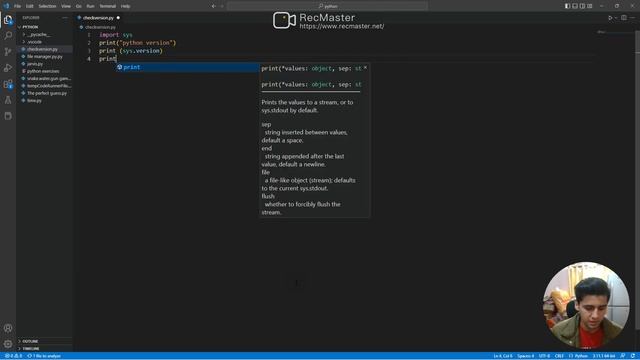Click the Python 3.11 interpreter version status item
This screenshot has height=360, width=640.
click(604, 356)
